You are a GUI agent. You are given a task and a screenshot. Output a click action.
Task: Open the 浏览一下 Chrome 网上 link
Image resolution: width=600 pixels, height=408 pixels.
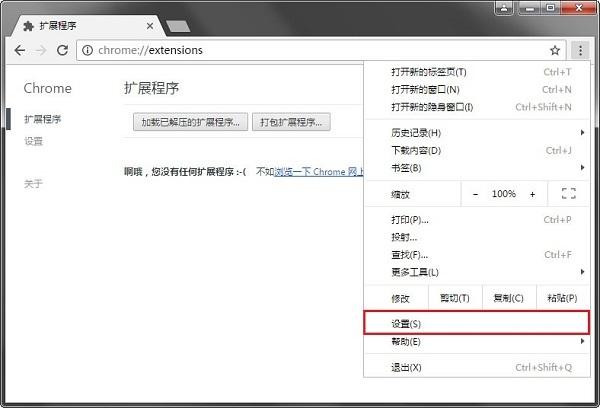319,172
